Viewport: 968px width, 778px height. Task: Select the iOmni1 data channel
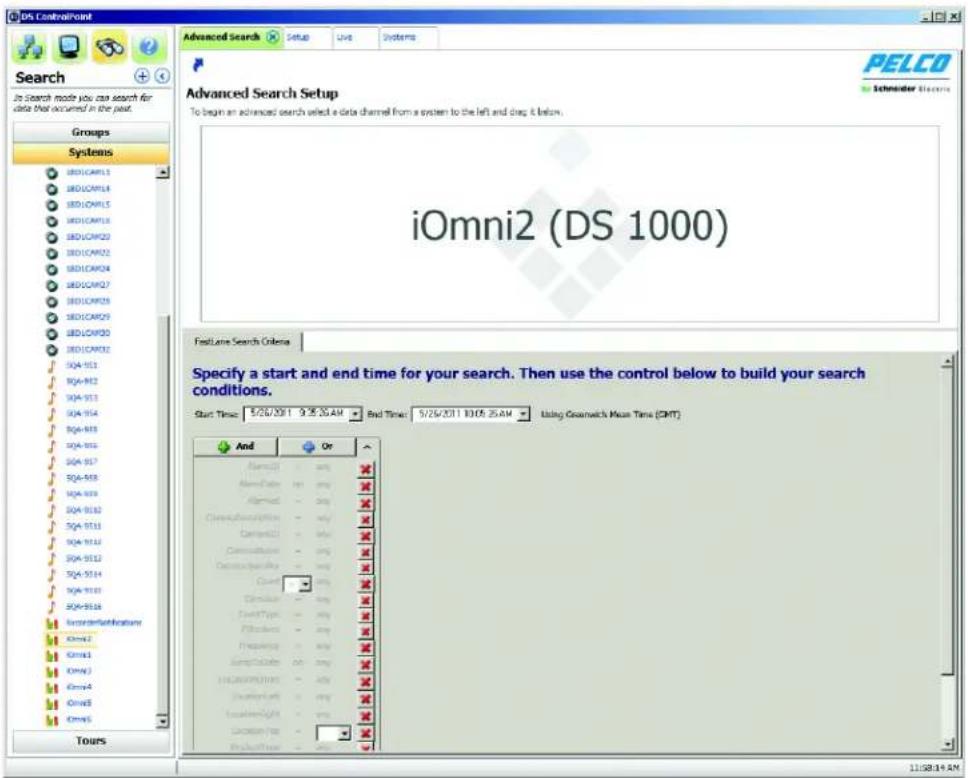[78, 655]
